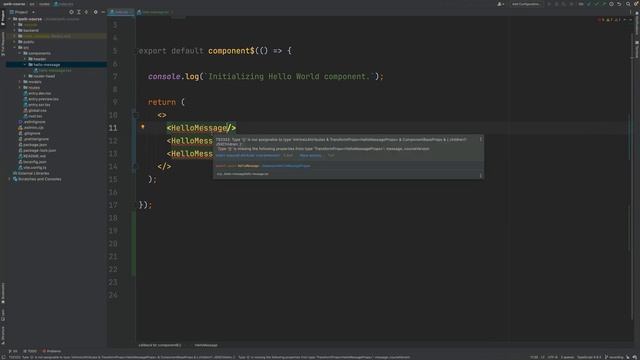Select global.css in project tree
640x360 pixels.
tap(37, 110)
